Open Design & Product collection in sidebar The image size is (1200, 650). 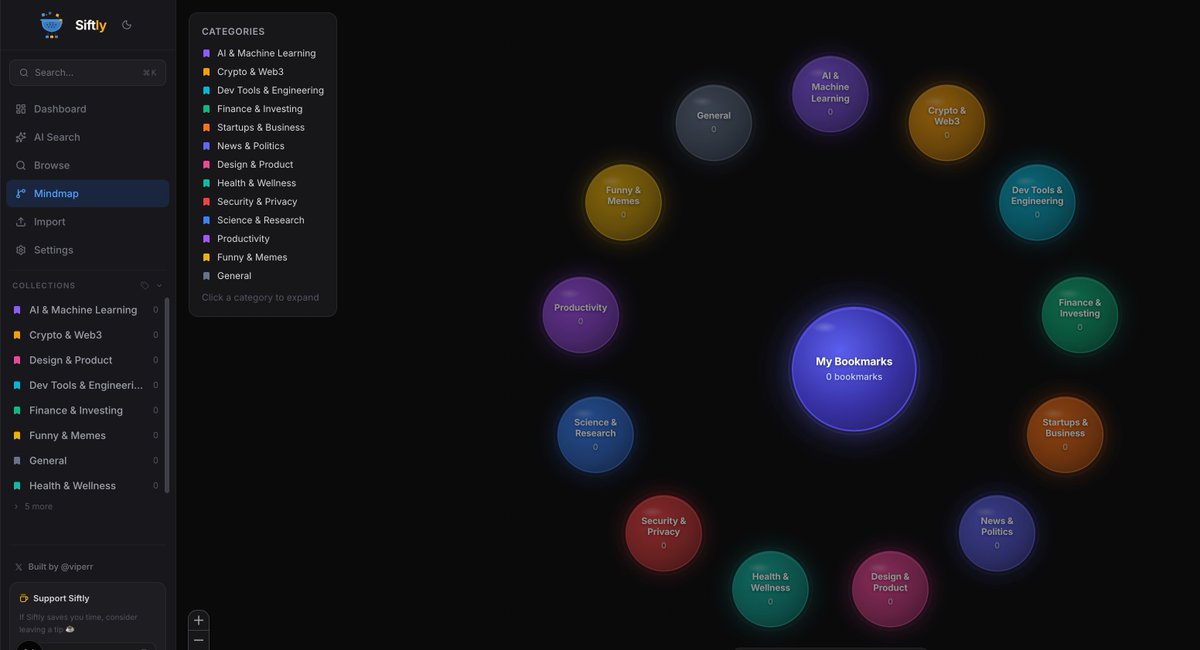pos(85,360)
